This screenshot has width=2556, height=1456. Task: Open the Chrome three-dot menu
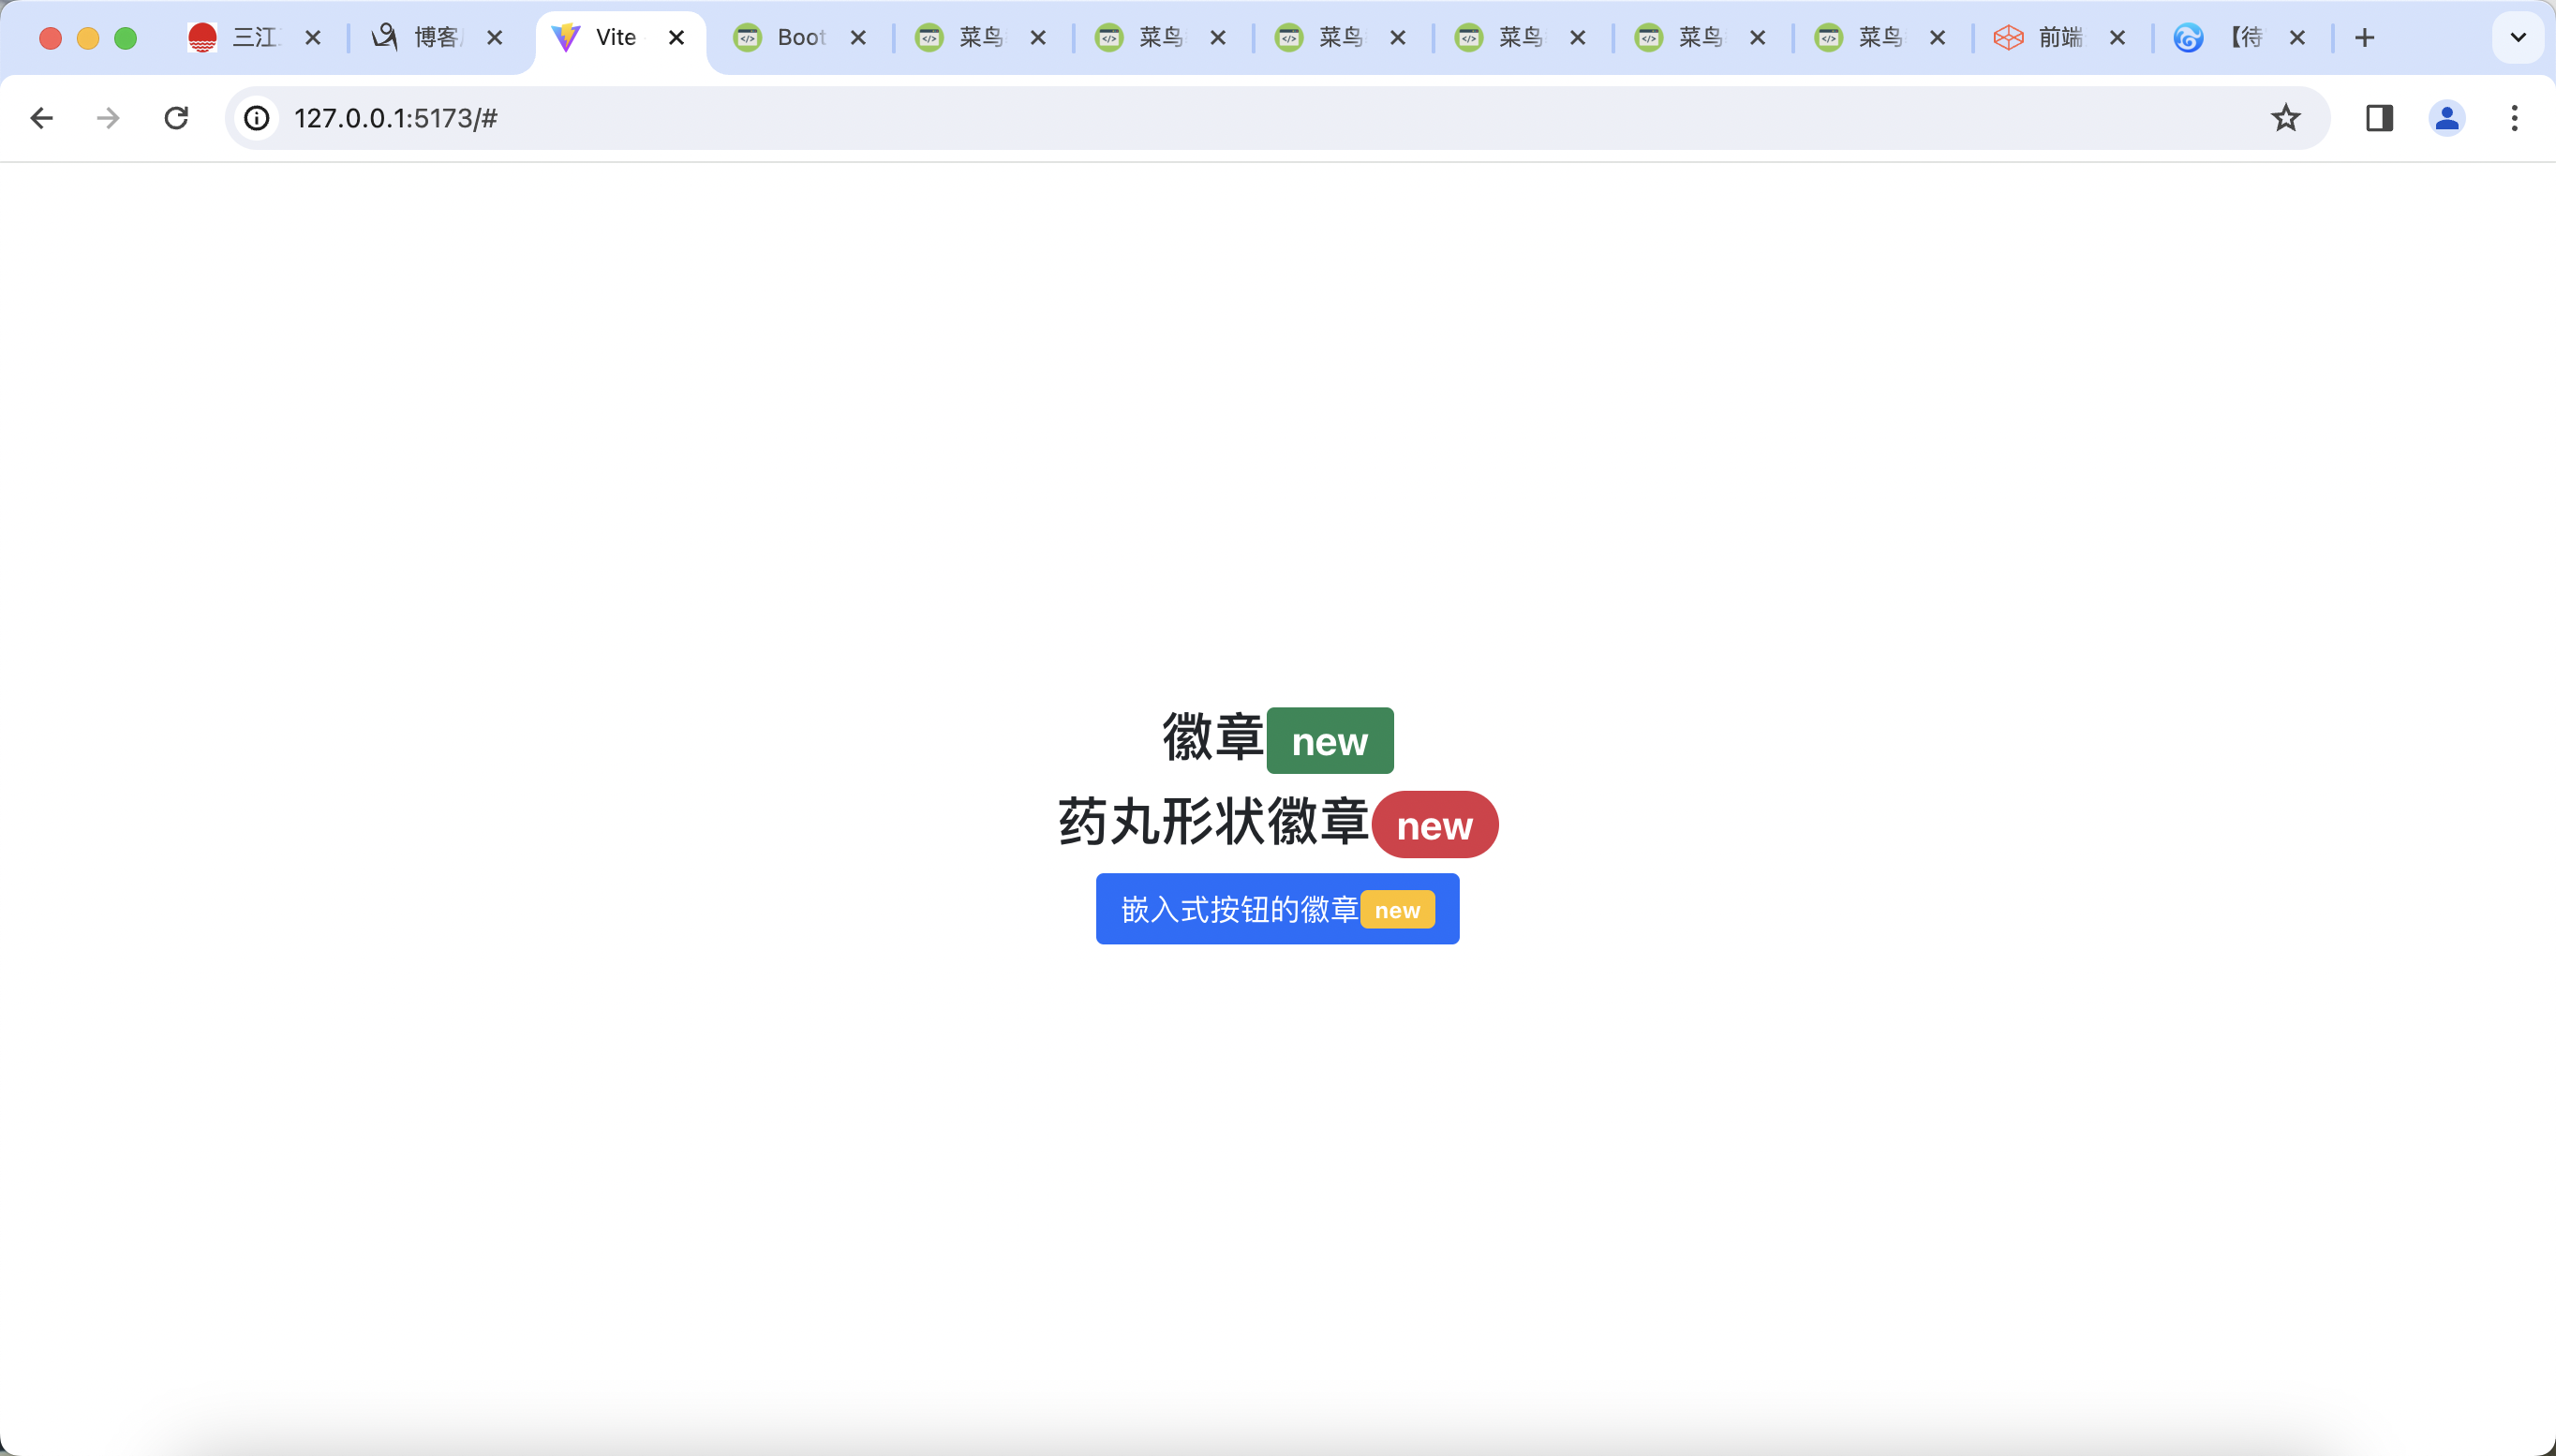[2514, 118]
